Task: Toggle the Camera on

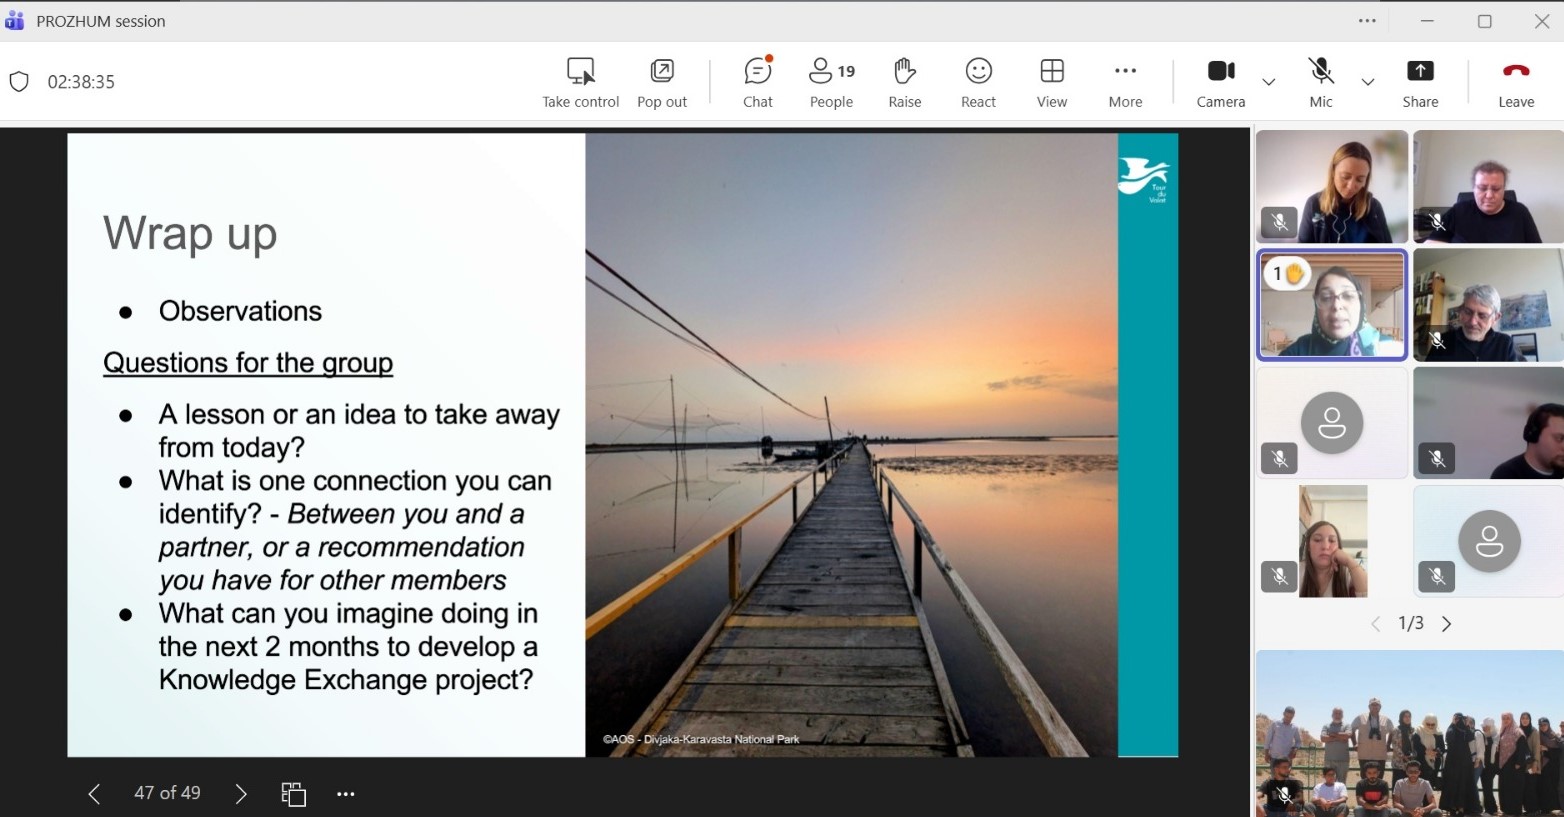Action: click(1220, 82)
